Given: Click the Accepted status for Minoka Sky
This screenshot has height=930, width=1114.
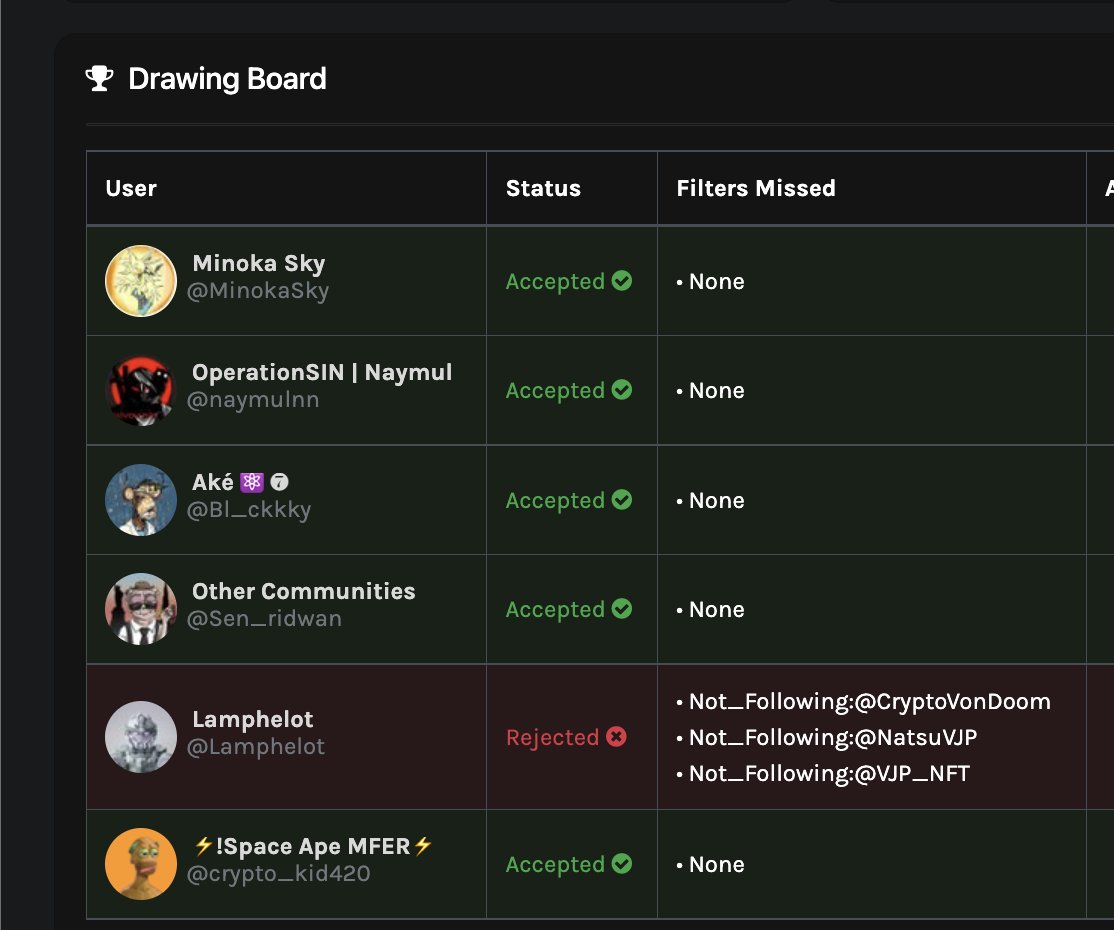Looking at the screenshot, I should pyautogui.click(x=555, y=281).
